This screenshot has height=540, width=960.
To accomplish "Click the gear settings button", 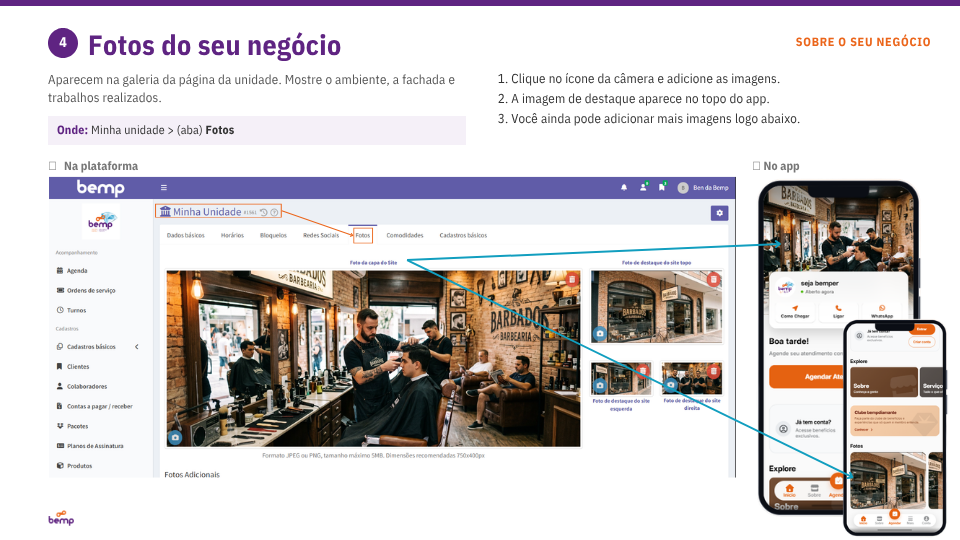I will pyautogui.click(x=719, y=213).
